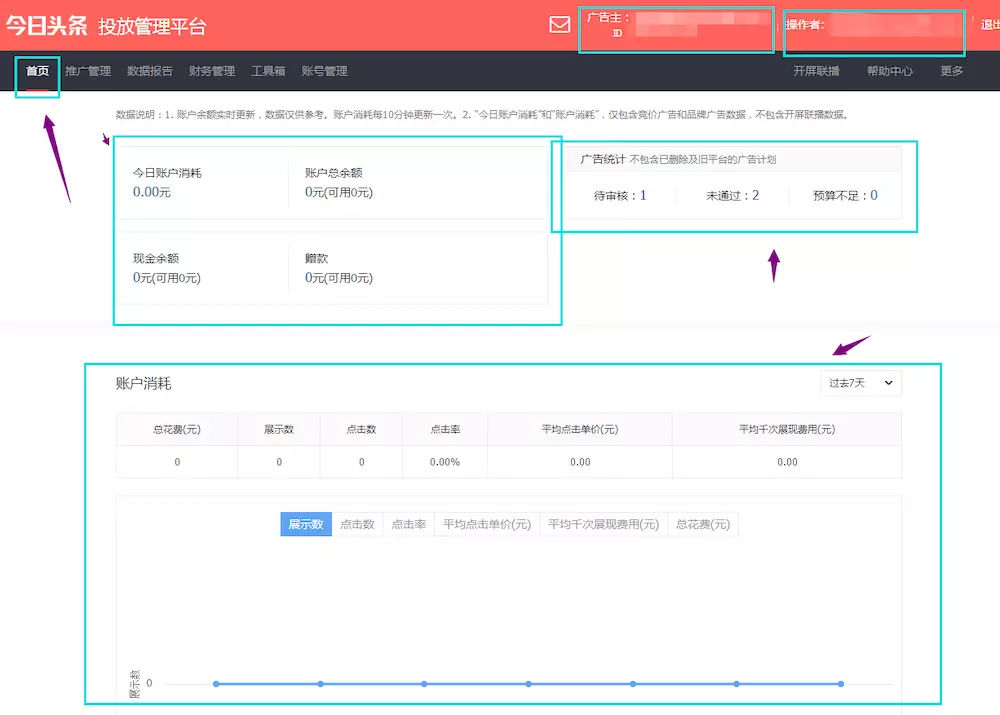The height and width of the screenshot is (715, 1000).
Task: Switch chart to 点击率 tab
Action: pyautogui.click(x=409, y=524)
